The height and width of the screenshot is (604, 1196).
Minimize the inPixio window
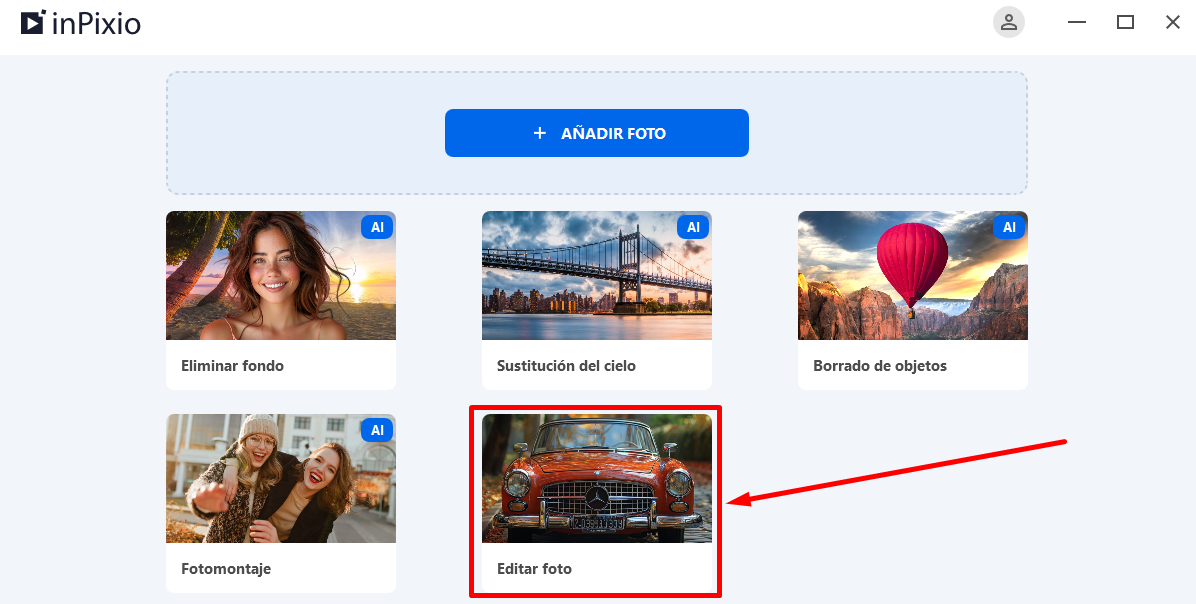[1076, 22]
